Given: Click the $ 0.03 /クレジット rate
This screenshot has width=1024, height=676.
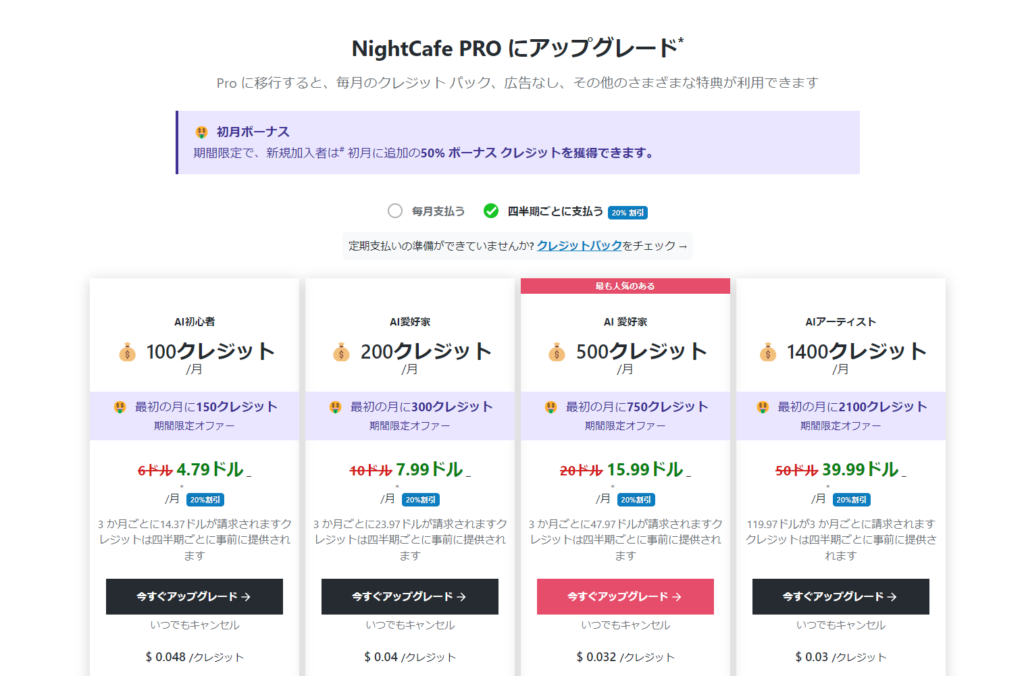Looking at the screenshot, I should pyautogui.click(x=840, y=657).
